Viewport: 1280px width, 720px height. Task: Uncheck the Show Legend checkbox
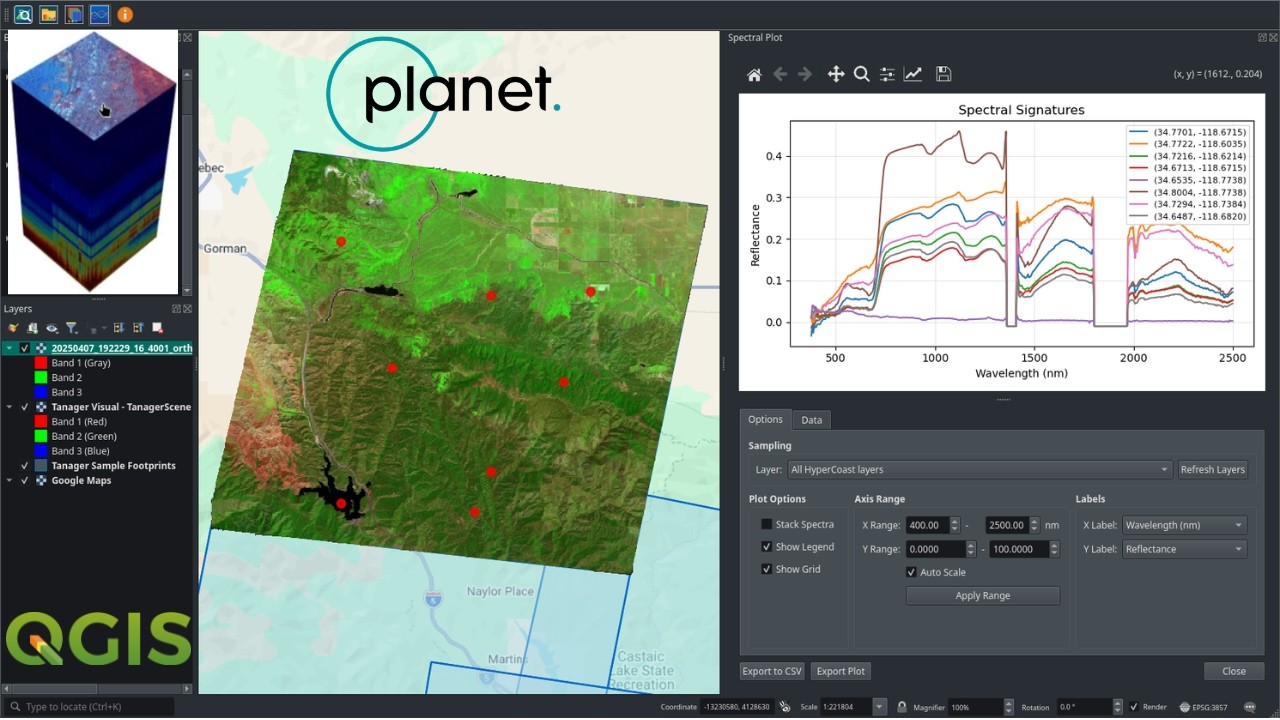(x=766, y=547)
